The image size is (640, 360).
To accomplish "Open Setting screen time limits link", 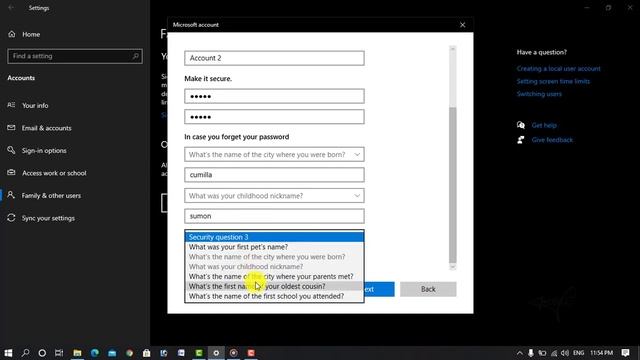I will tap(553, 81).
